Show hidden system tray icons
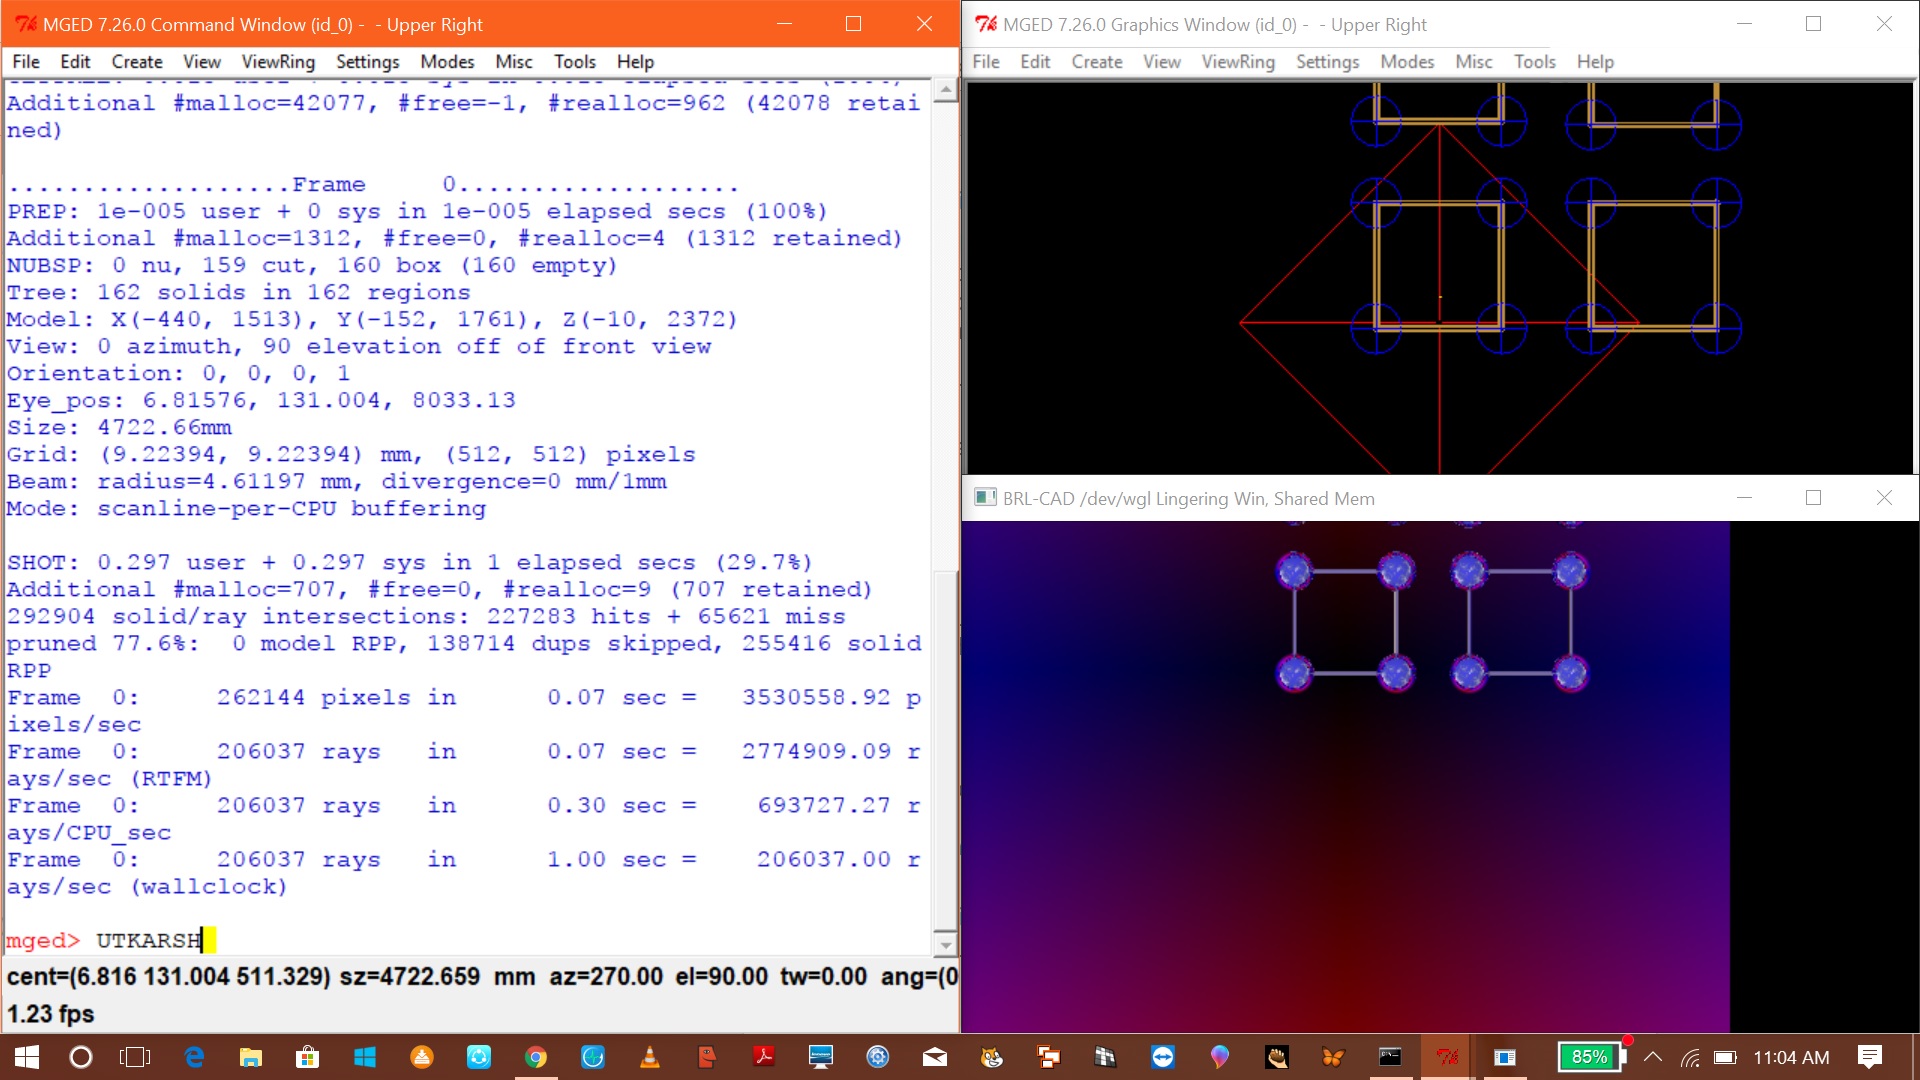 [1653, 1057]
